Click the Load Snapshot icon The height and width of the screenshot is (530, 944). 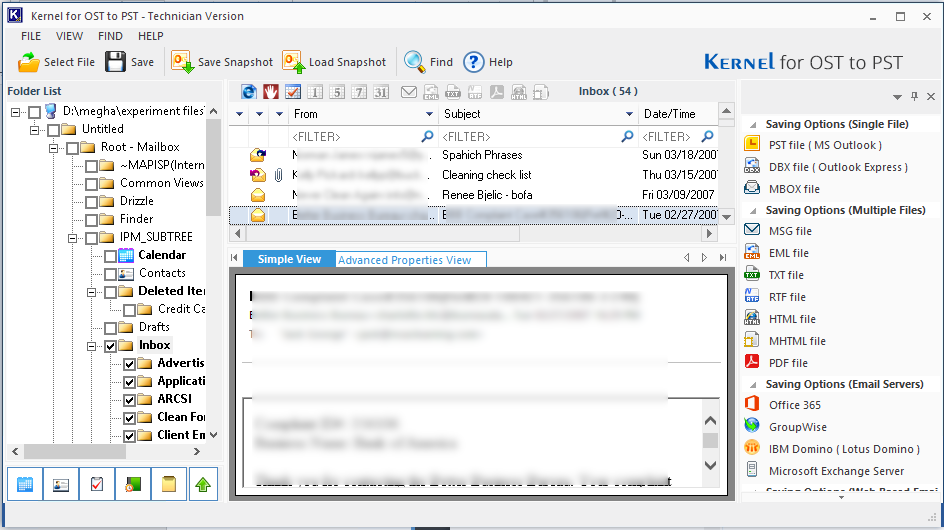click(x=294, y=62)
